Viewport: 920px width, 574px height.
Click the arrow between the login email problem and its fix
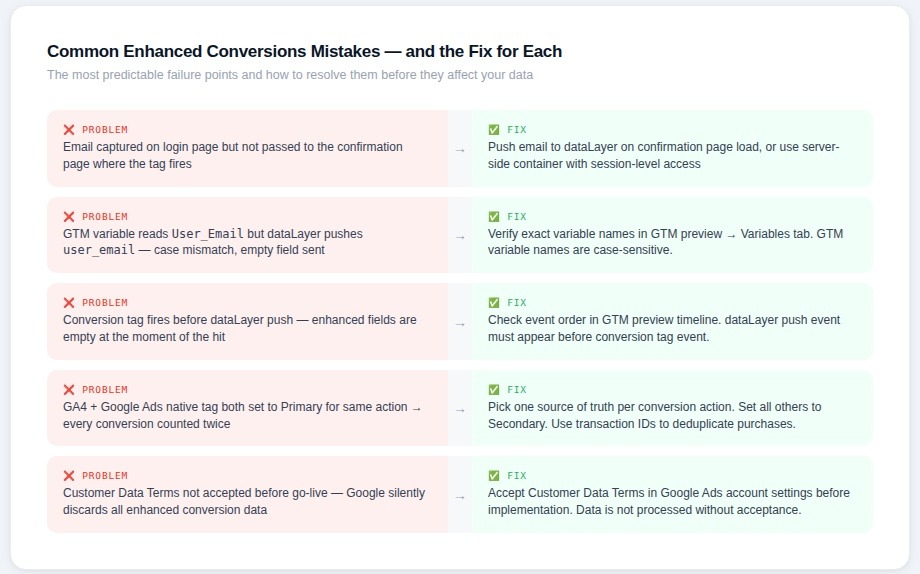pos(460,150)
